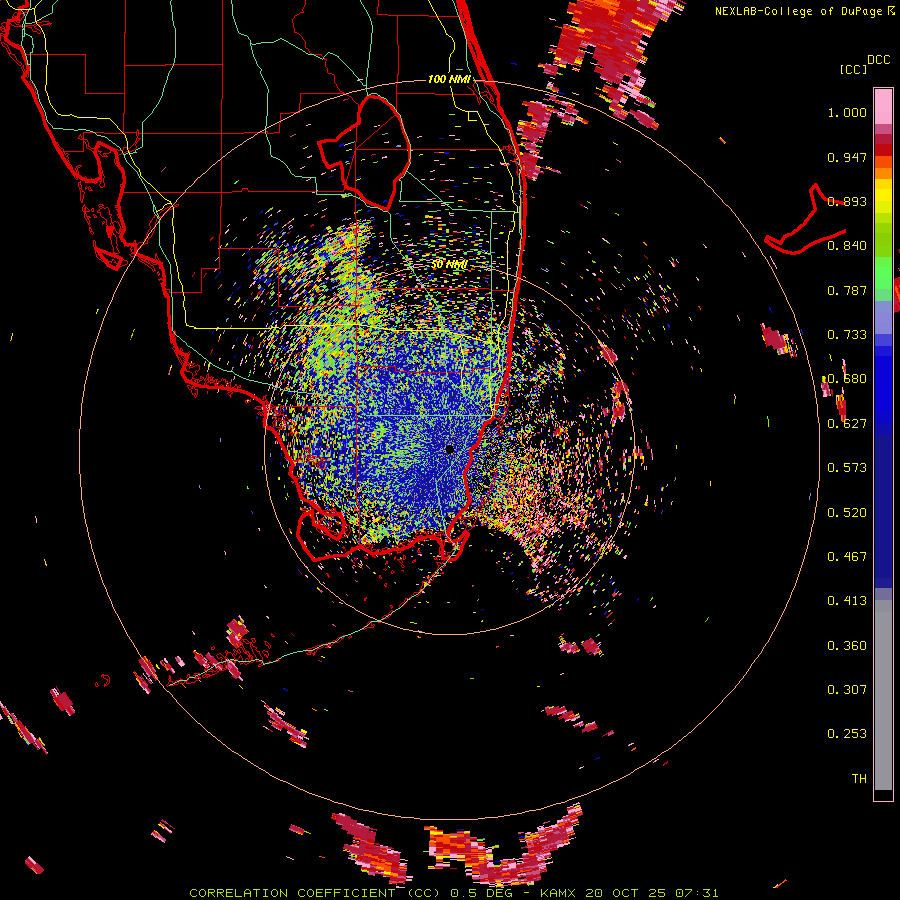Click the black KAMX radar site dot

click(449, 449)
